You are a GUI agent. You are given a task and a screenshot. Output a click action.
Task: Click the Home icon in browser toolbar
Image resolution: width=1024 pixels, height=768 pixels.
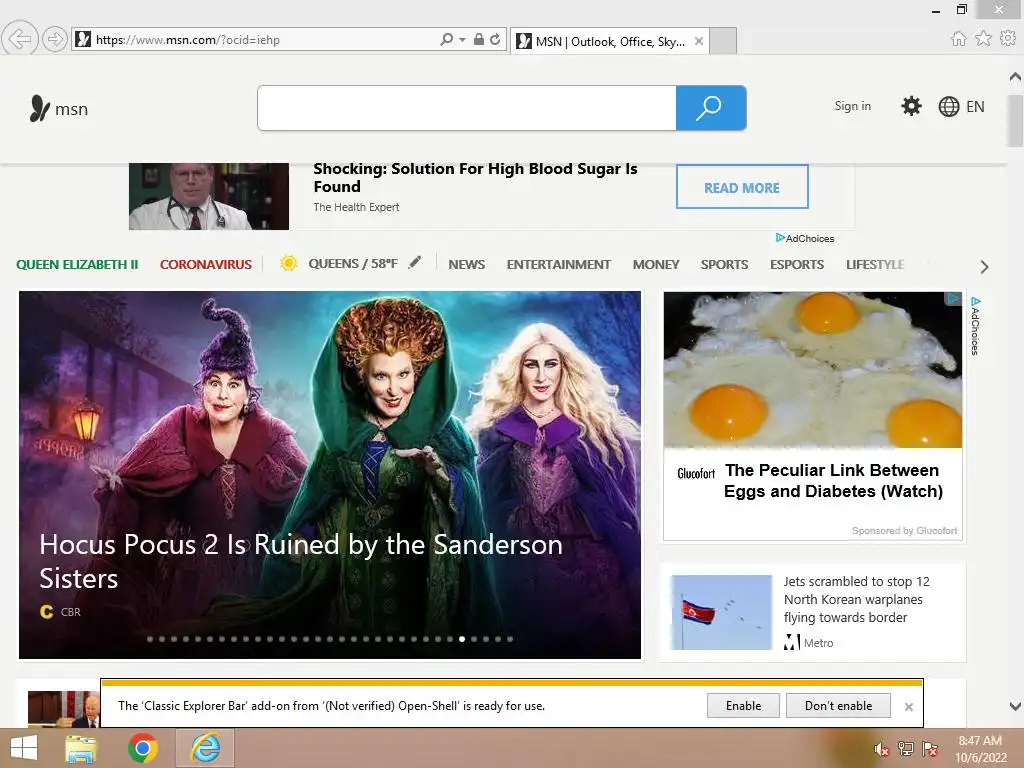(x=958, y=39)
